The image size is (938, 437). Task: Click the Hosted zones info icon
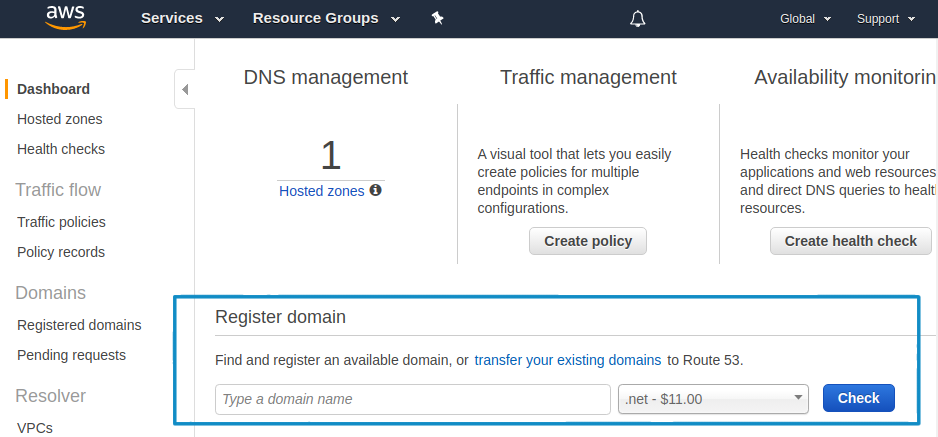[376, 190]
